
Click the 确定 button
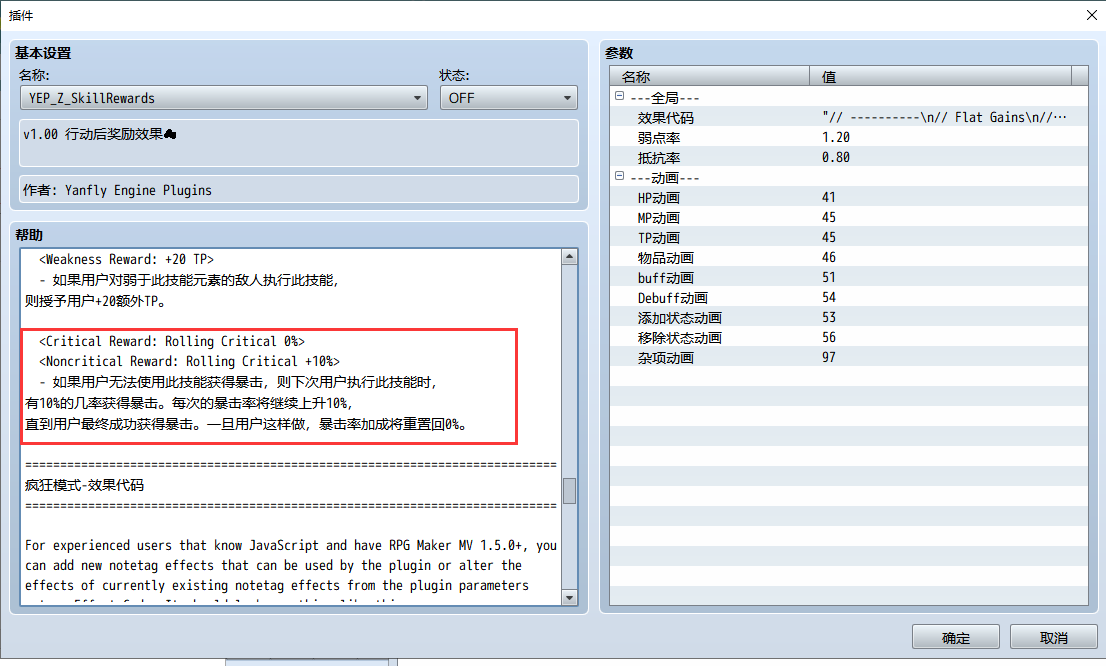point(956,637)
